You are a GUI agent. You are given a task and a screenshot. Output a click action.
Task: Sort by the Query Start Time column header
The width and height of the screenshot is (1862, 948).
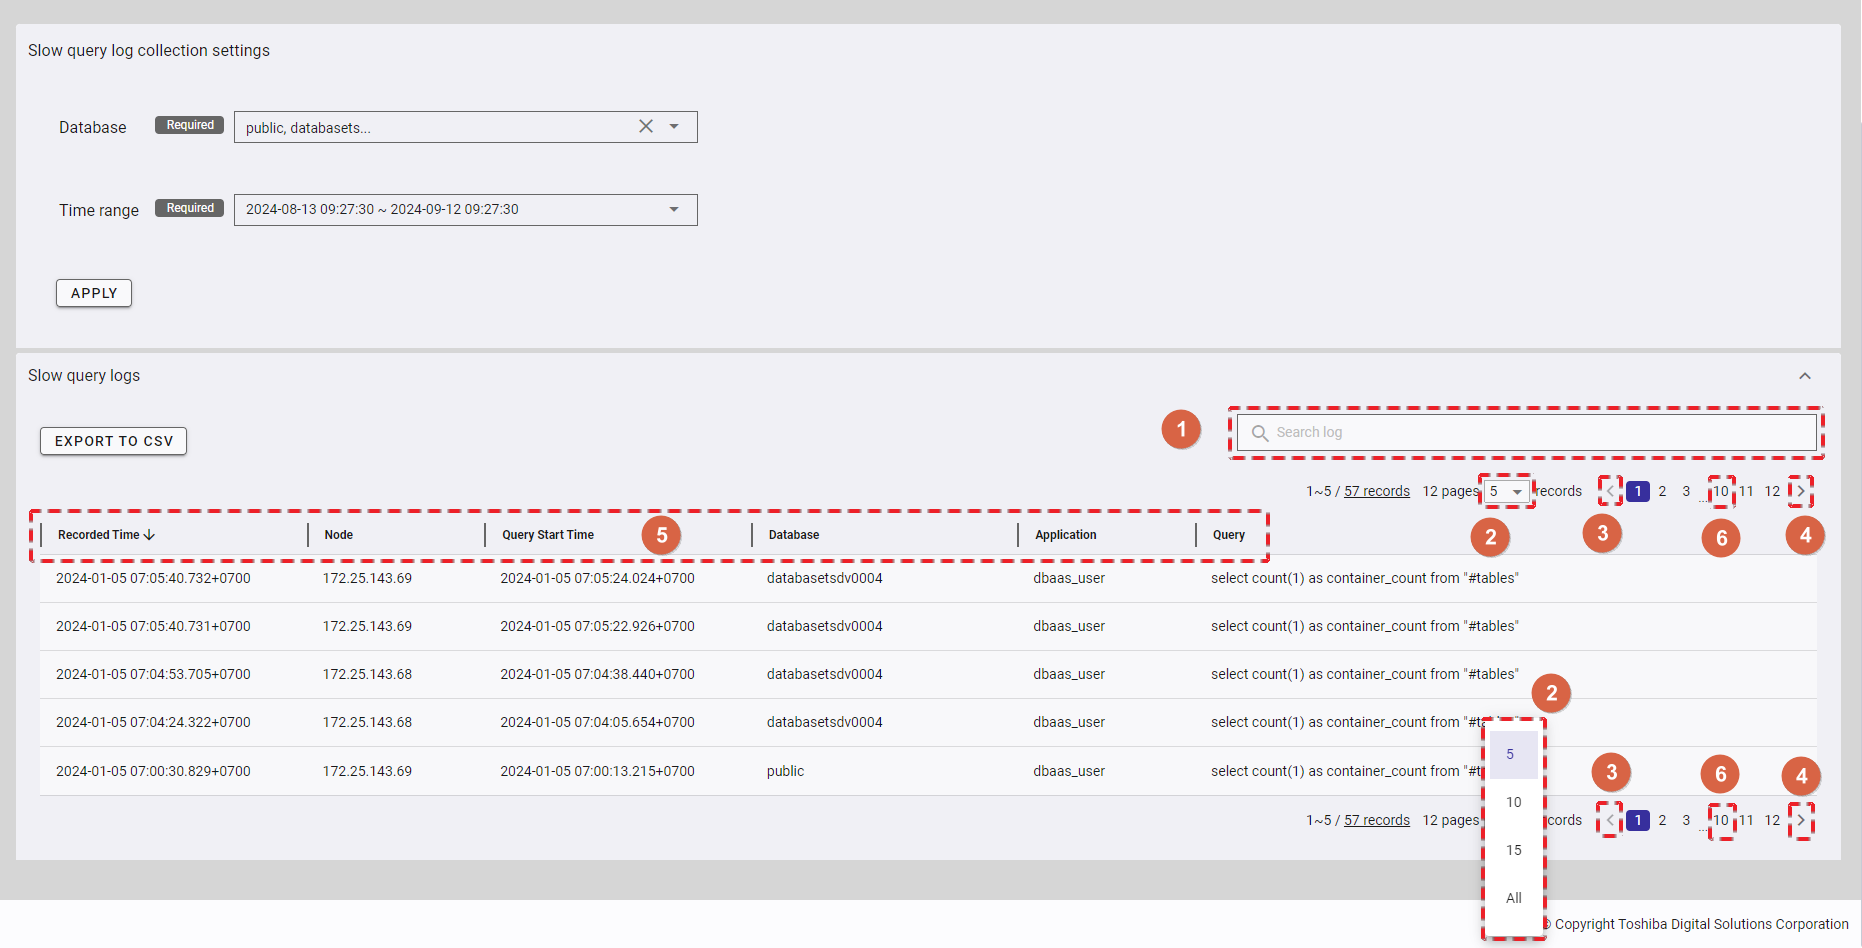548,535
